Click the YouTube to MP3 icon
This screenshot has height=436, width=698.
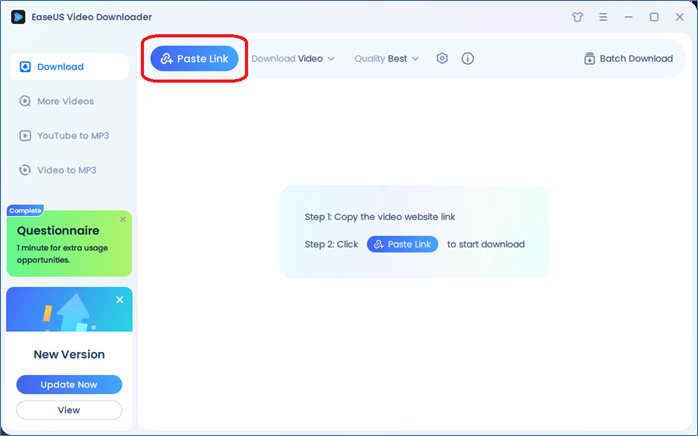(25, 135)
